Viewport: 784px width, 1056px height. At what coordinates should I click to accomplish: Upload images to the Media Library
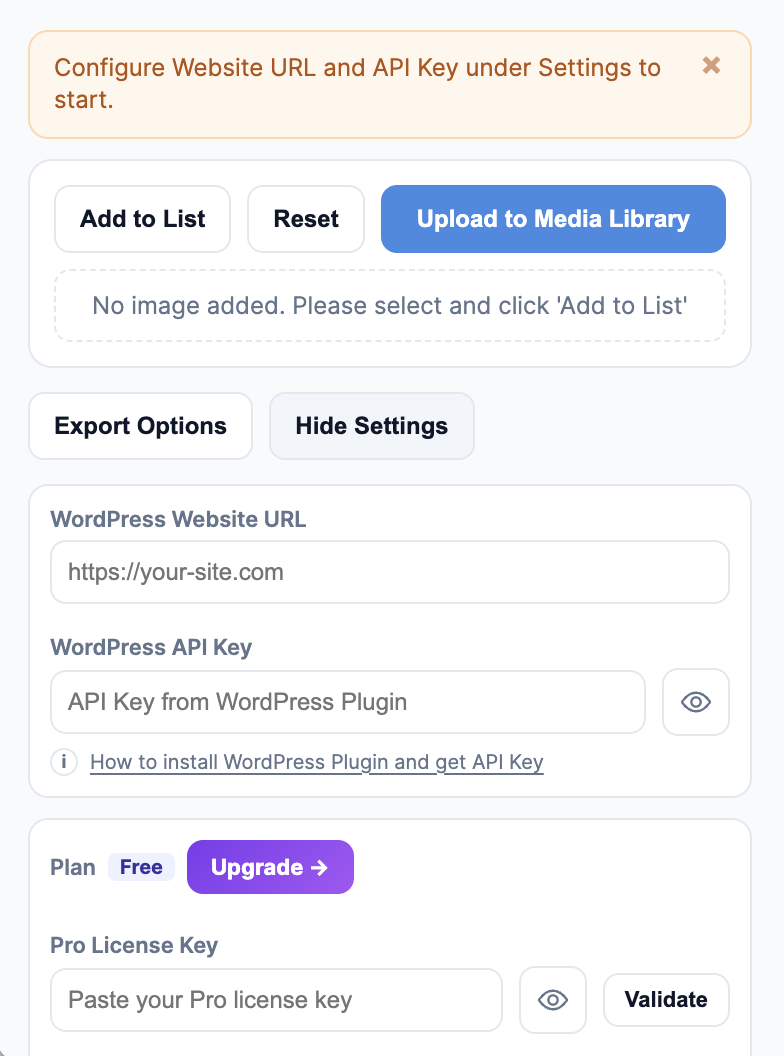coord(553,219)
